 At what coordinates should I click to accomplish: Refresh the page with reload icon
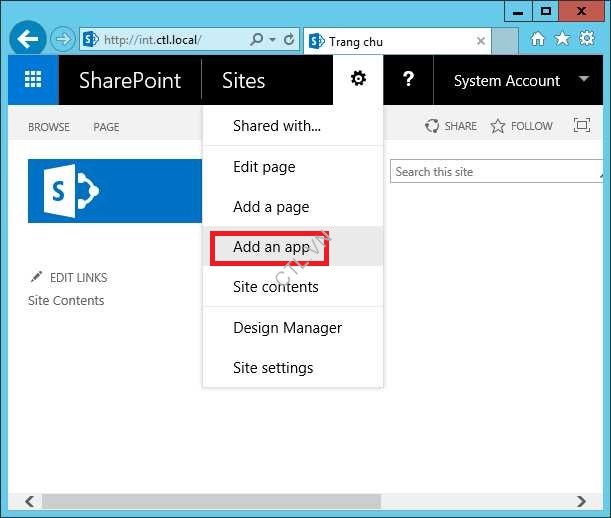[x=290, y=40]
